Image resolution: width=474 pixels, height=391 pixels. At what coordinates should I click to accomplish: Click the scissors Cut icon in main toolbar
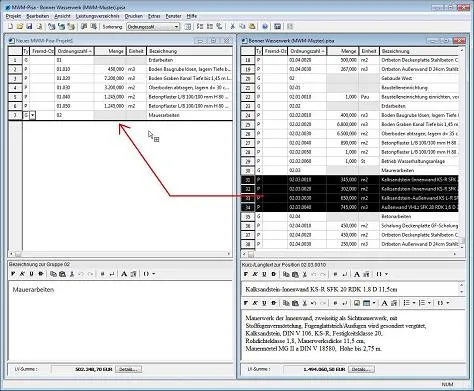233,26
